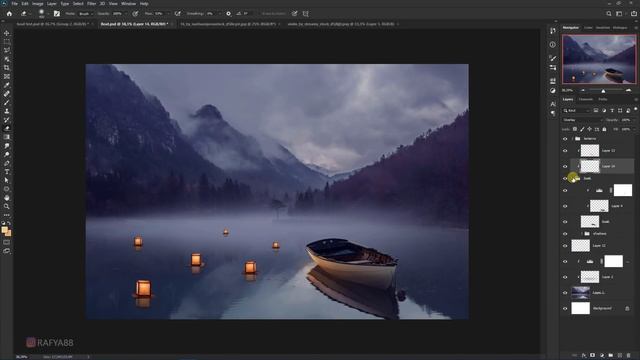Image resolution: width=640 pixels, height=360 pixels.
Task: Switch to the Swatches tab
Action: [603, 28]
